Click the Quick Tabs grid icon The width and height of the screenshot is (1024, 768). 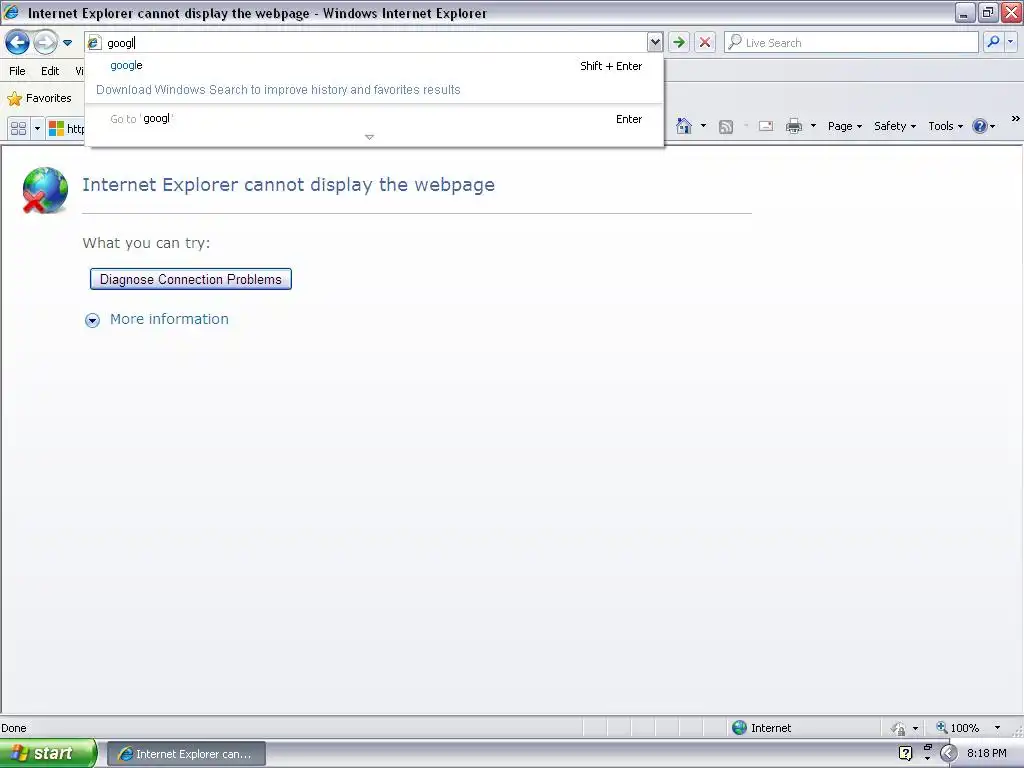19,128
